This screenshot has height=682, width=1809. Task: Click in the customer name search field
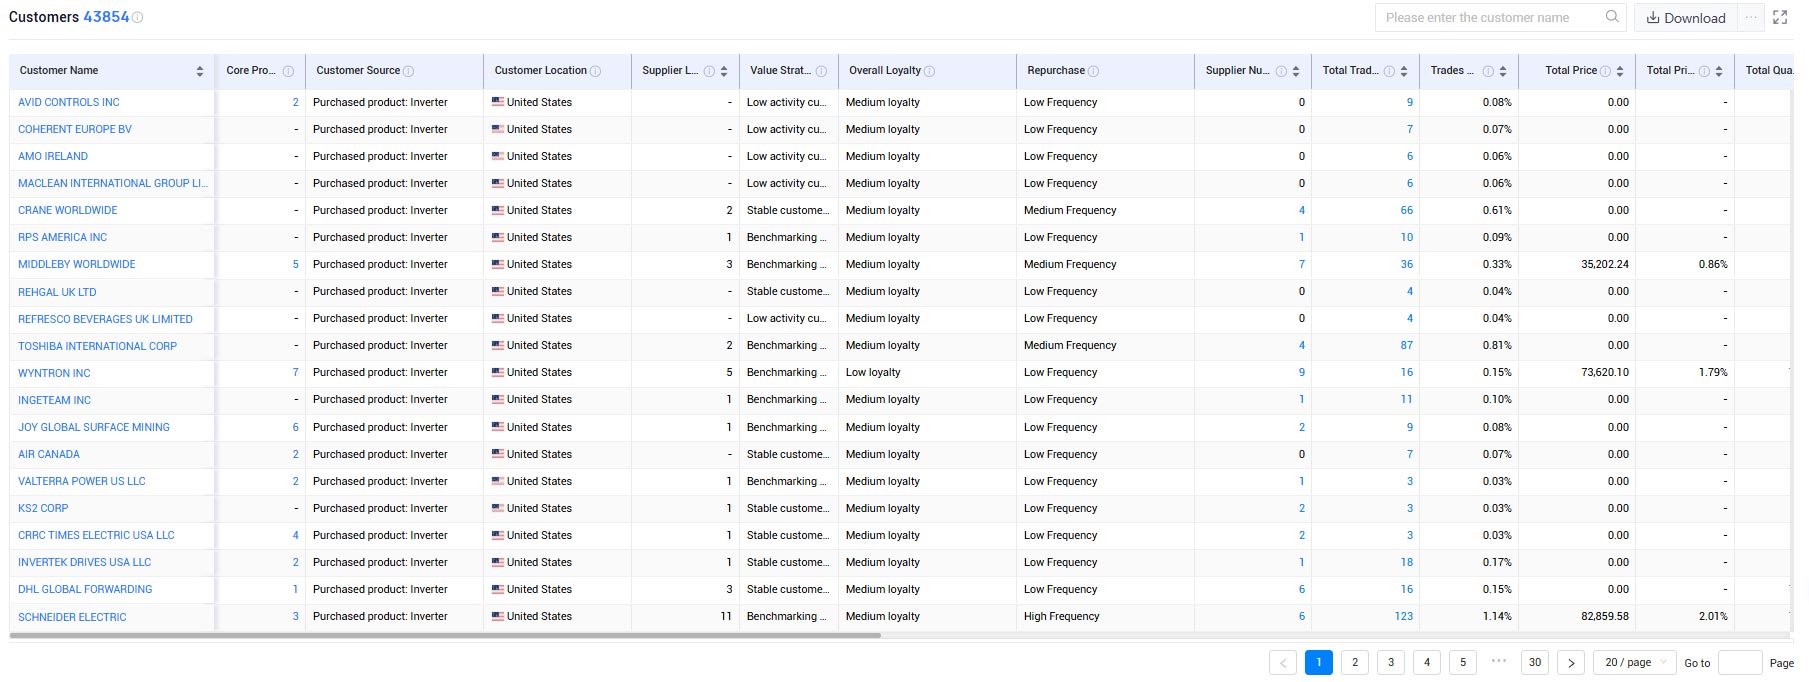pos(1490,17)
